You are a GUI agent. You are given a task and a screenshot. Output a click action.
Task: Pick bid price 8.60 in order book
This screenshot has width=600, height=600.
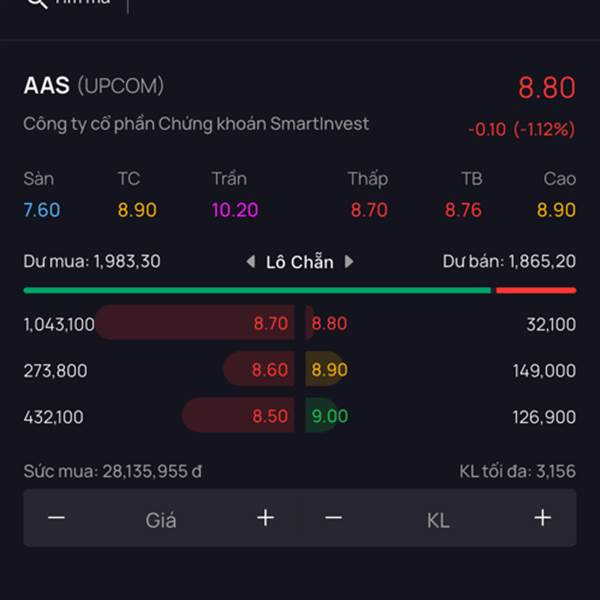tap(270, 370)
